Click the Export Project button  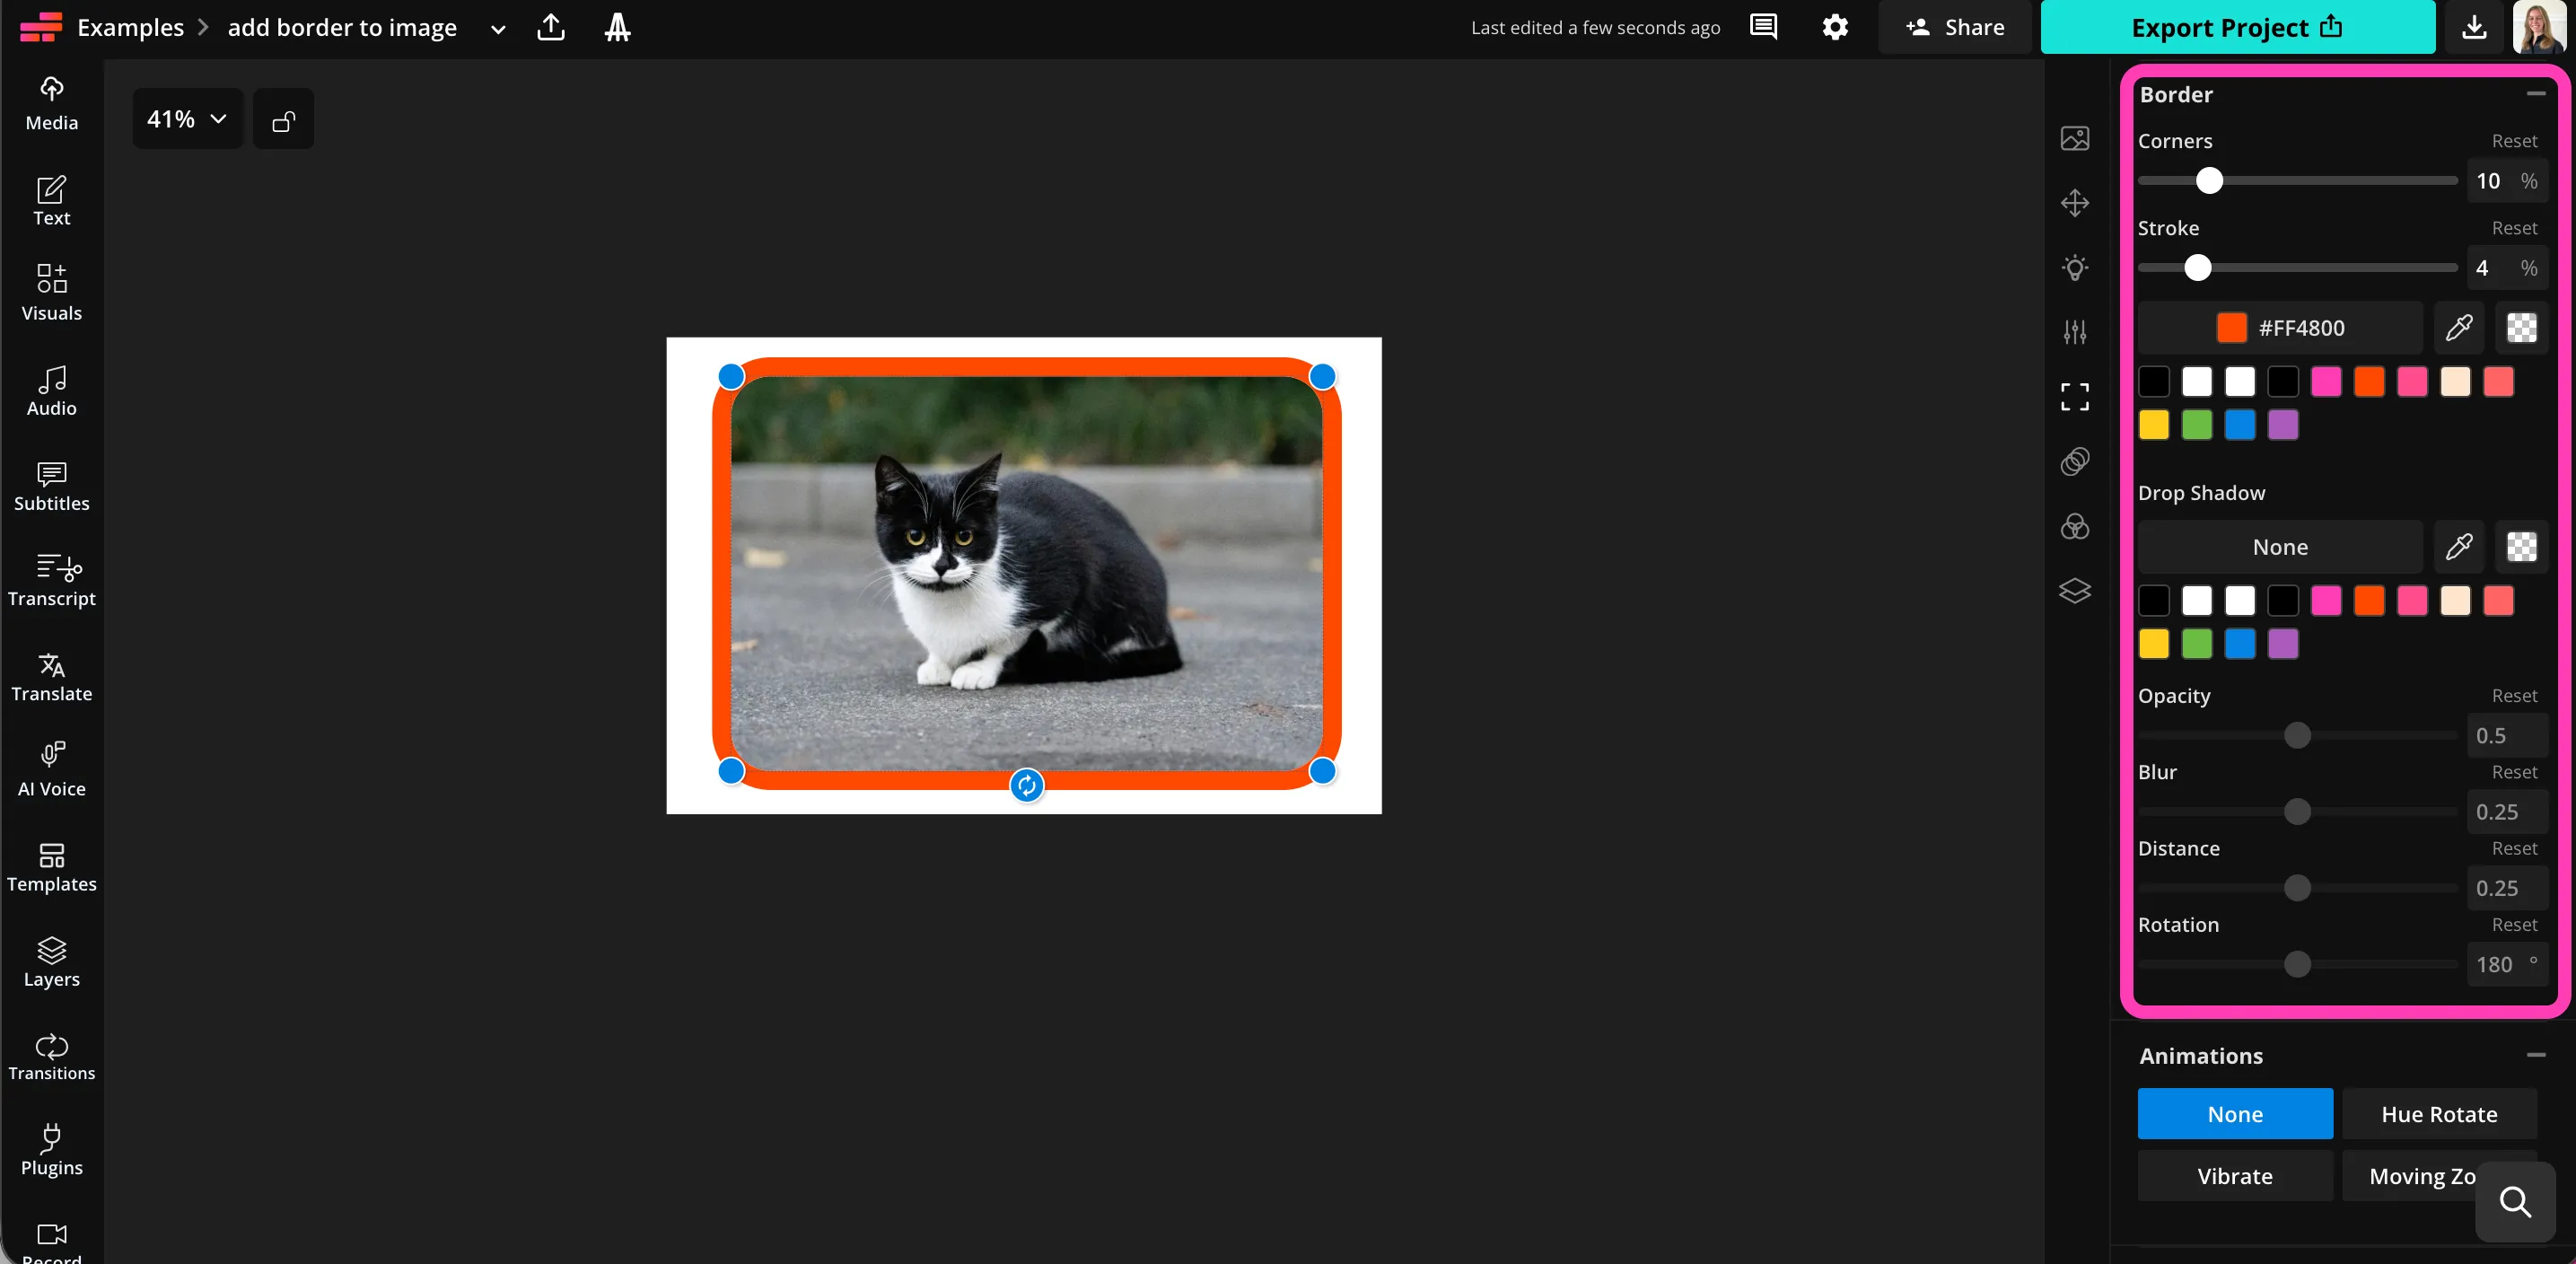click(x=2236, y=27)
